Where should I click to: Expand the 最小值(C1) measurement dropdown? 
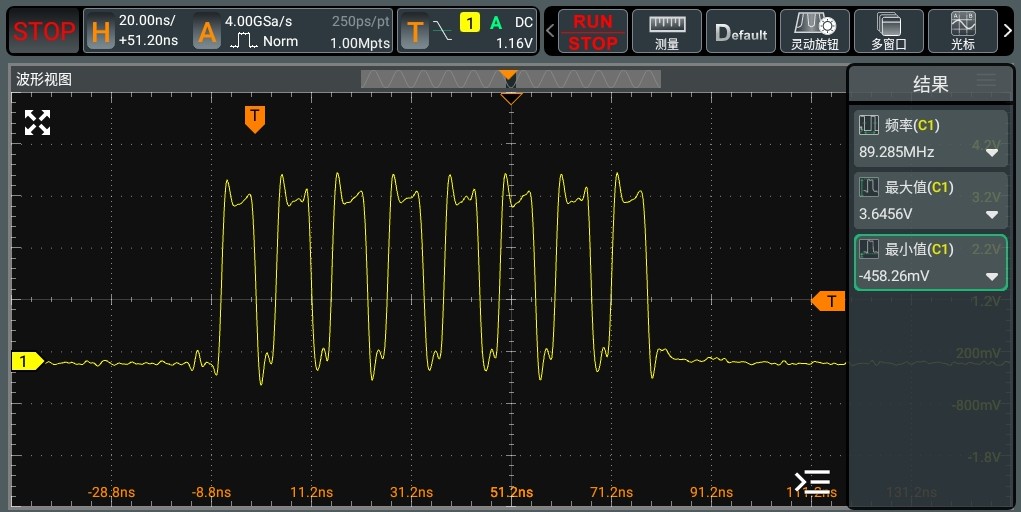coord(992,277)
